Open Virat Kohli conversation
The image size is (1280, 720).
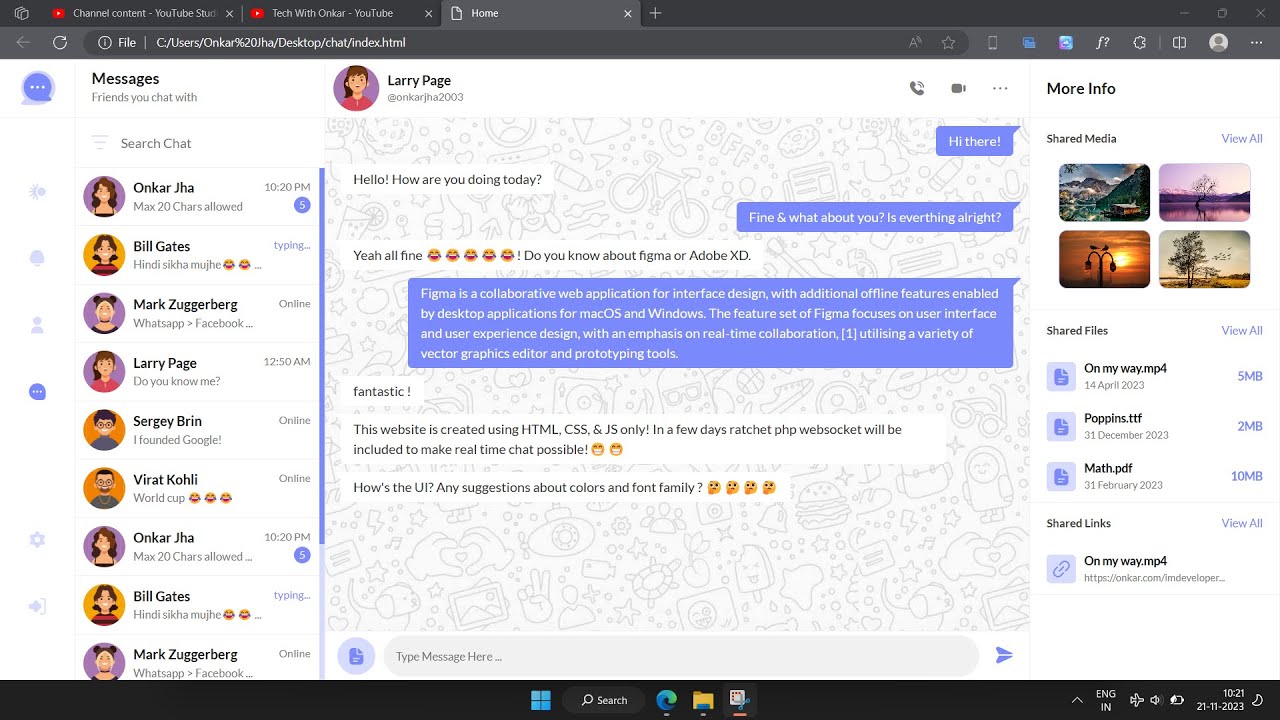[x=198, y=488]
